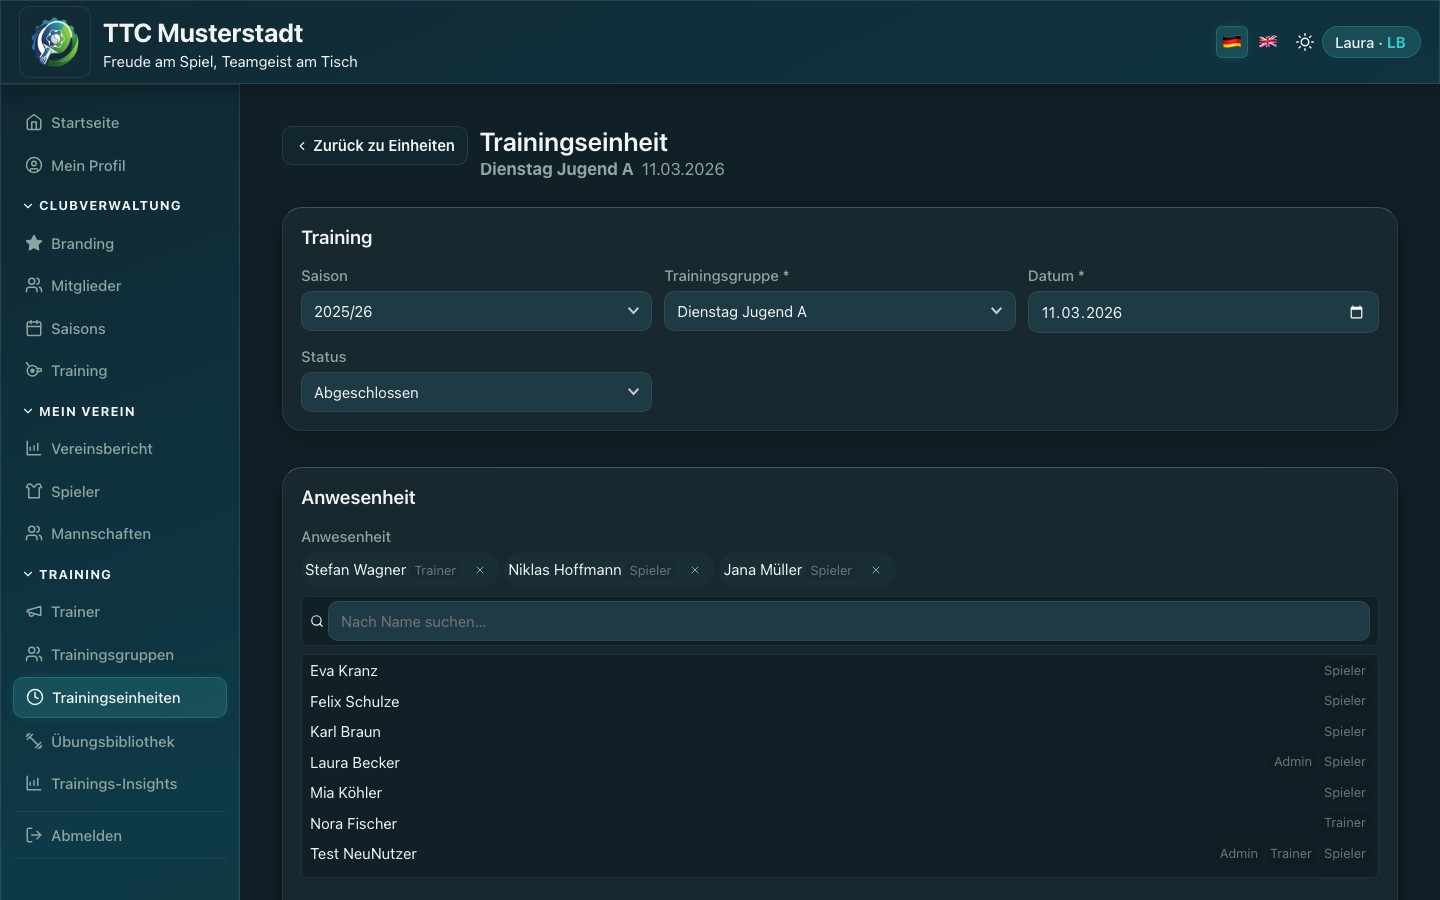Remove Niklas Hoffmann from attendance
This screenshot has height=900, width=1440.
point(695,571)
